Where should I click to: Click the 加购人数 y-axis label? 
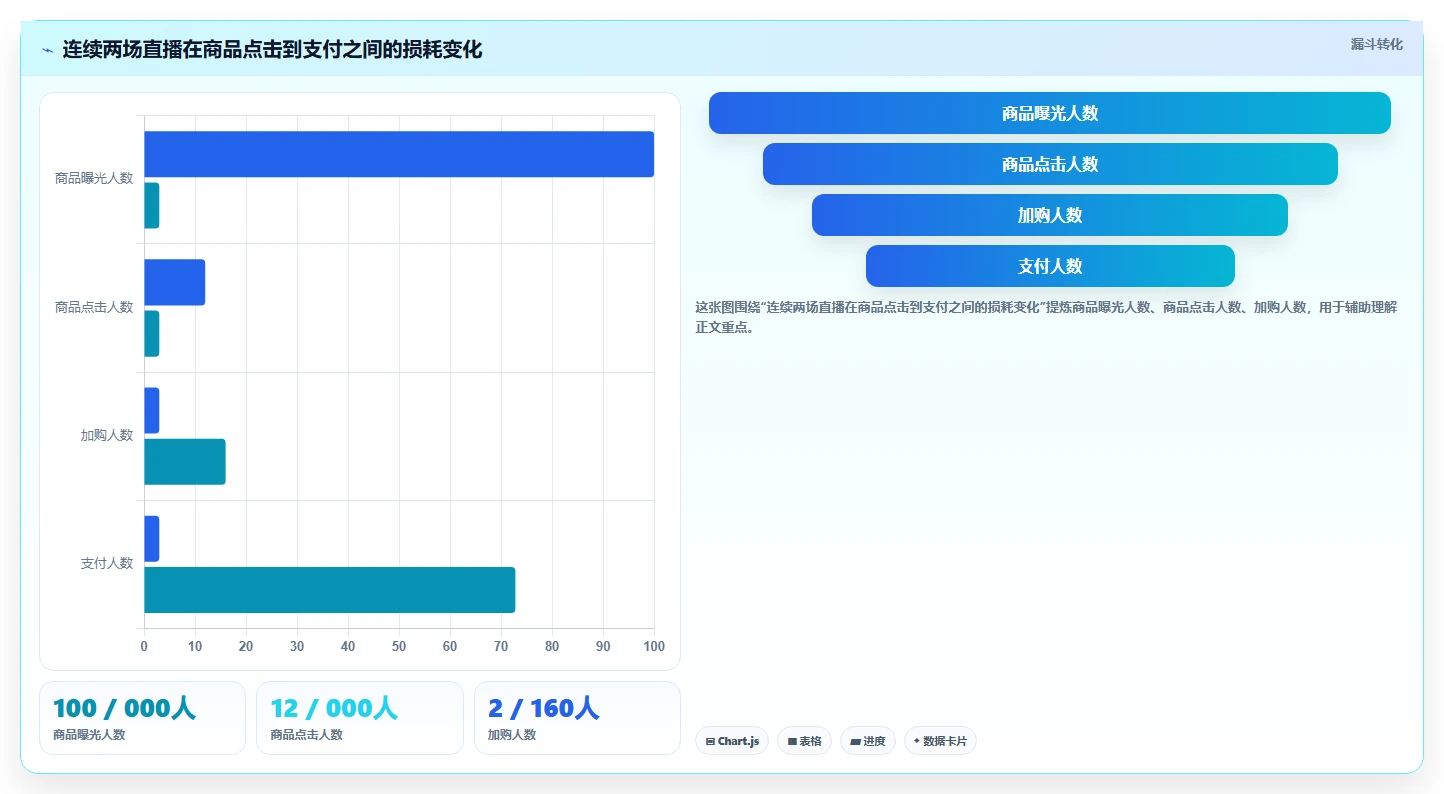[107, 435]
